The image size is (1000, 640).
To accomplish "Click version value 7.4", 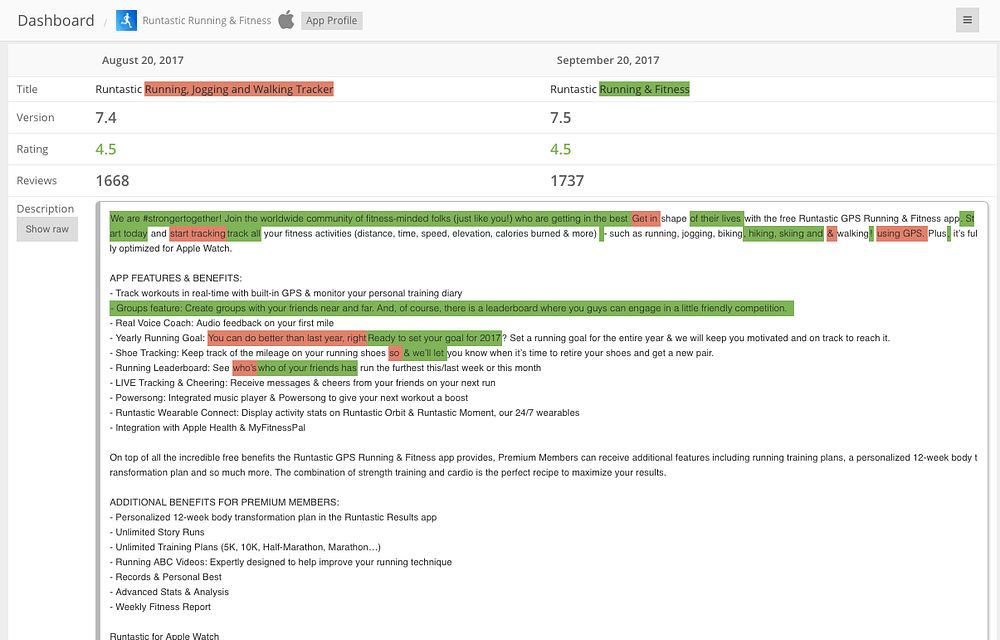I will click(106, 117).
